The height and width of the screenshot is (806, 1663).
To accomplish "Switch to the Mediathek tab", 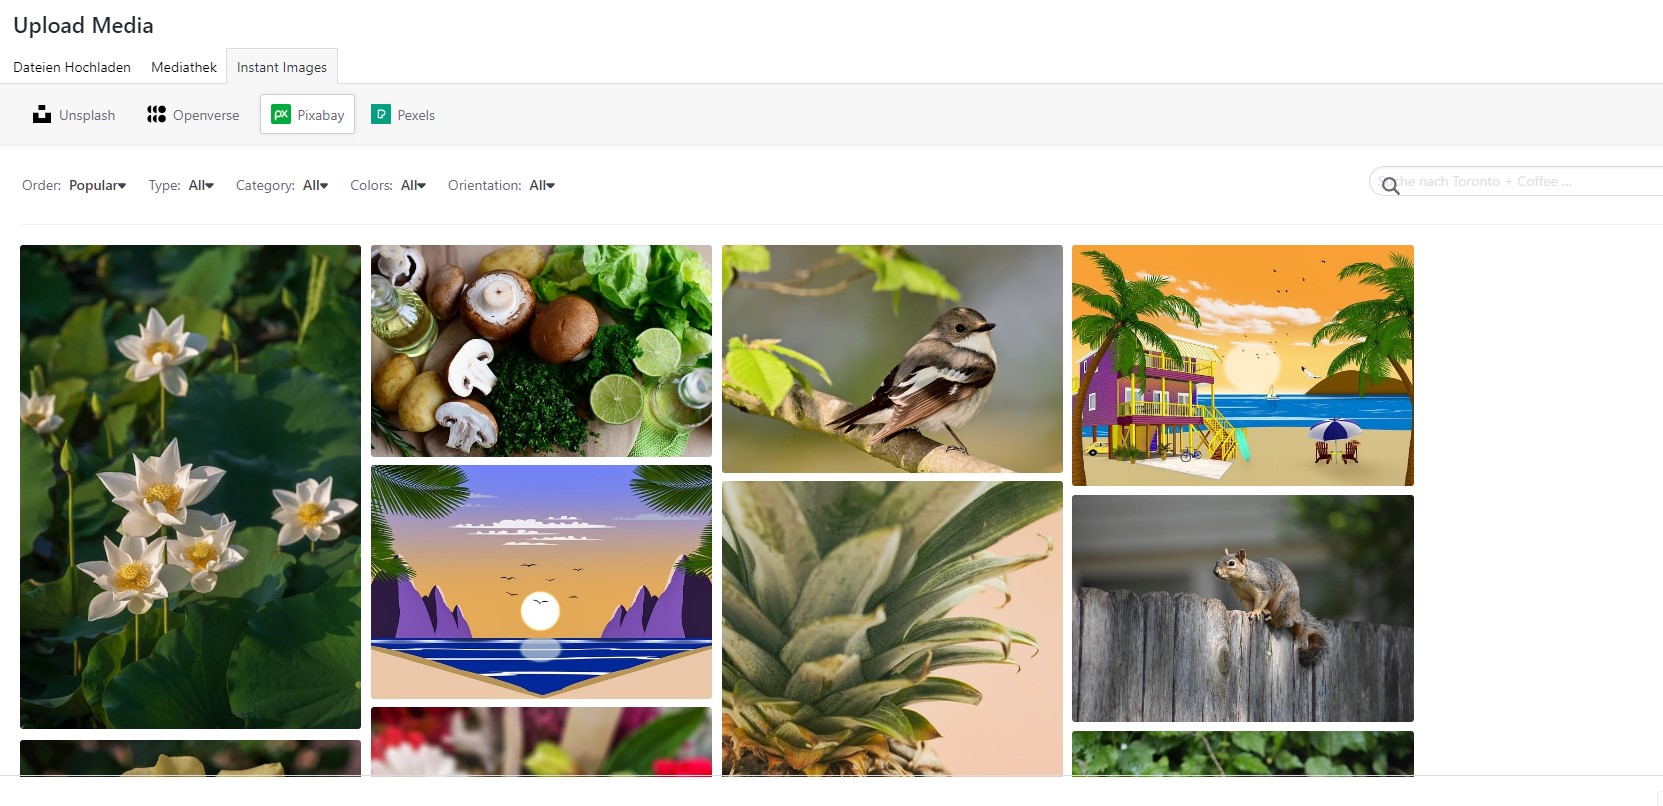I will pos(184,67).
